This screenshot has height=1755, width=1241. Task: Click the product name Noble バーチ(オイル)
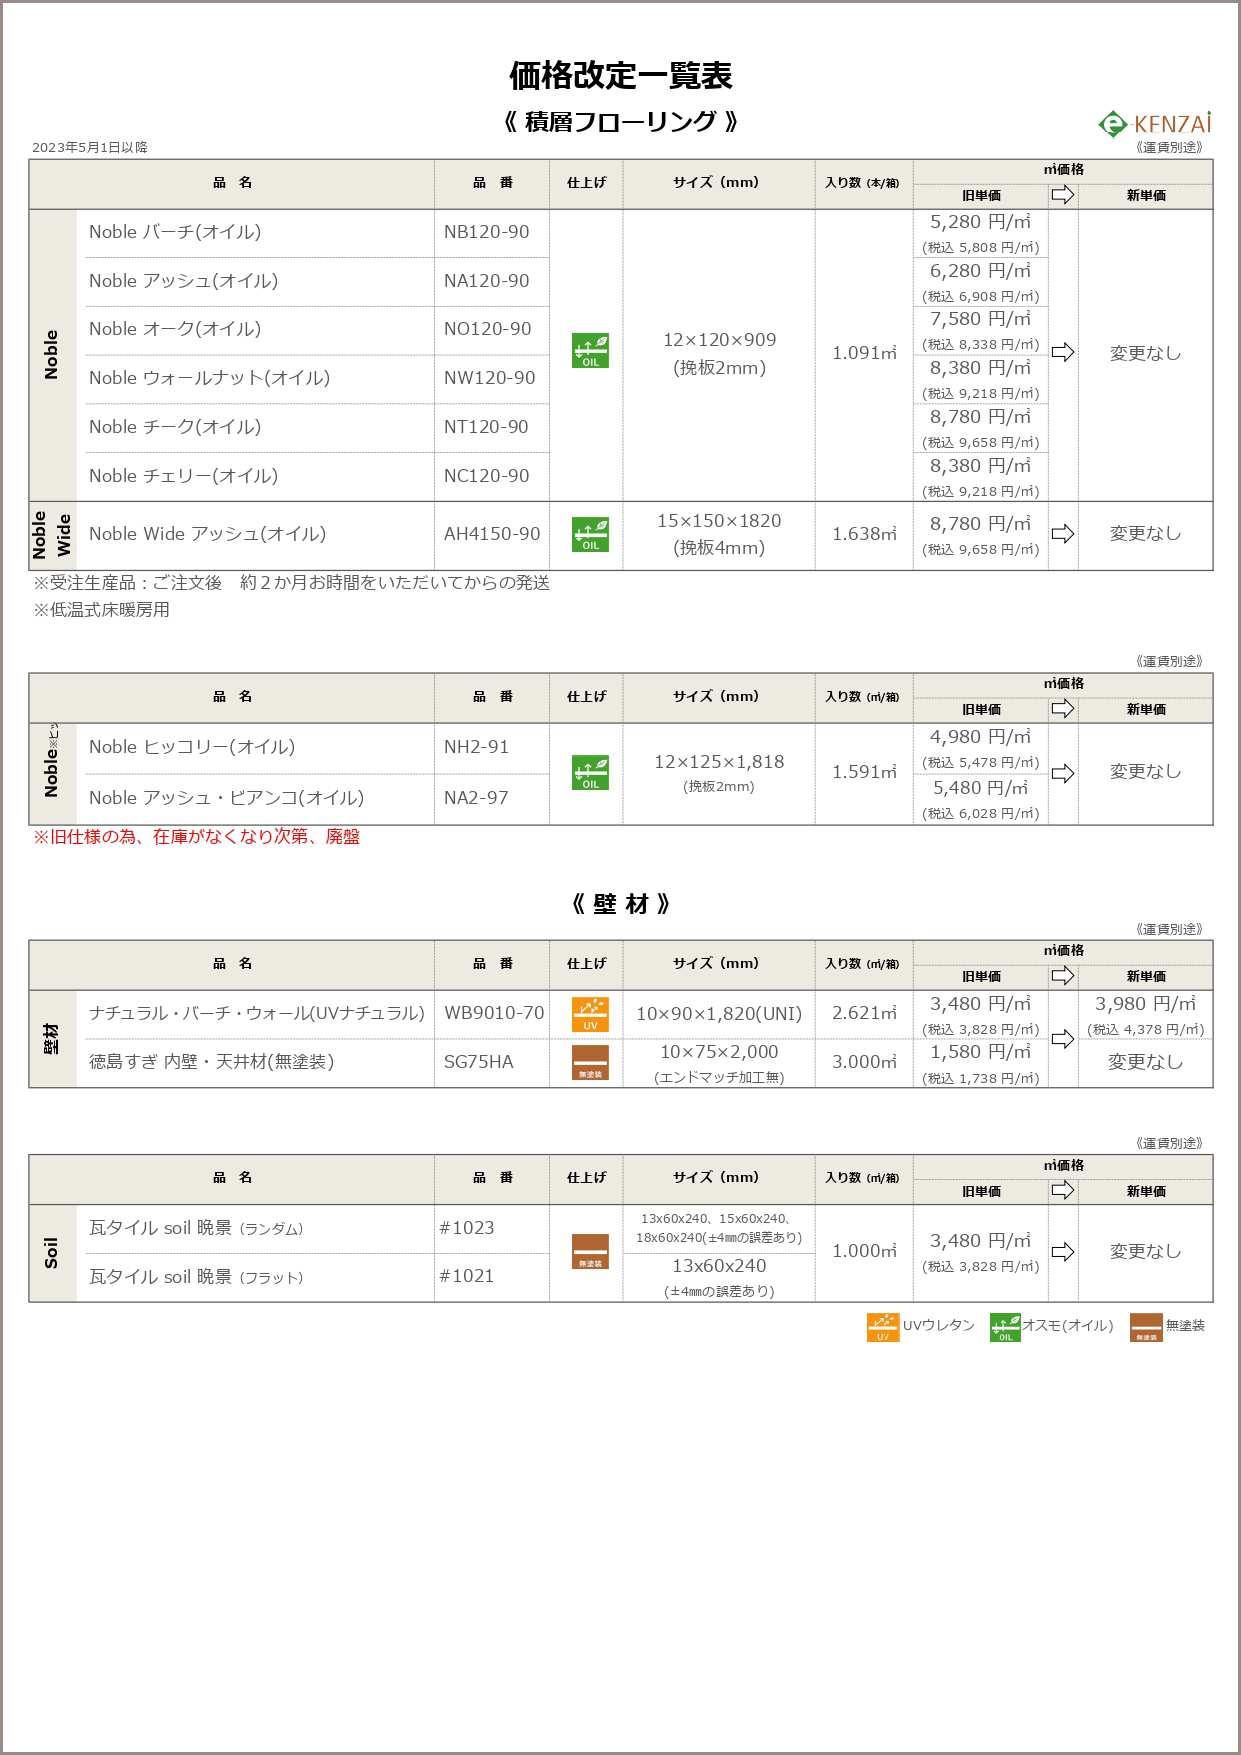(x=175, y=232)
